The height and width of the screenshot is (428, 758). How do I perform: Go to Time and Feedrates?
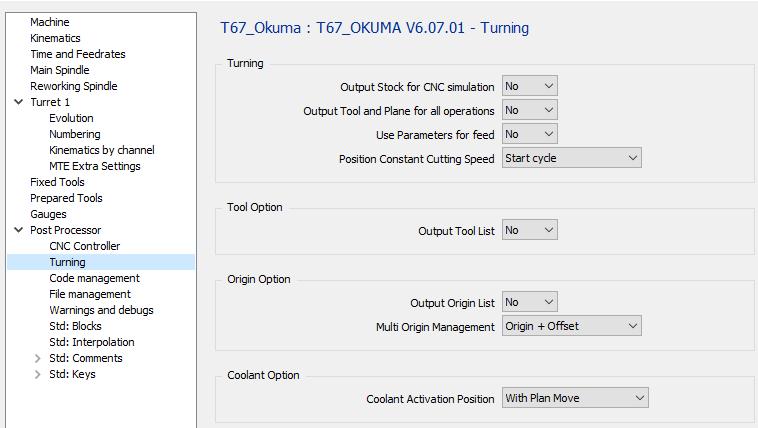pos(78,54)
